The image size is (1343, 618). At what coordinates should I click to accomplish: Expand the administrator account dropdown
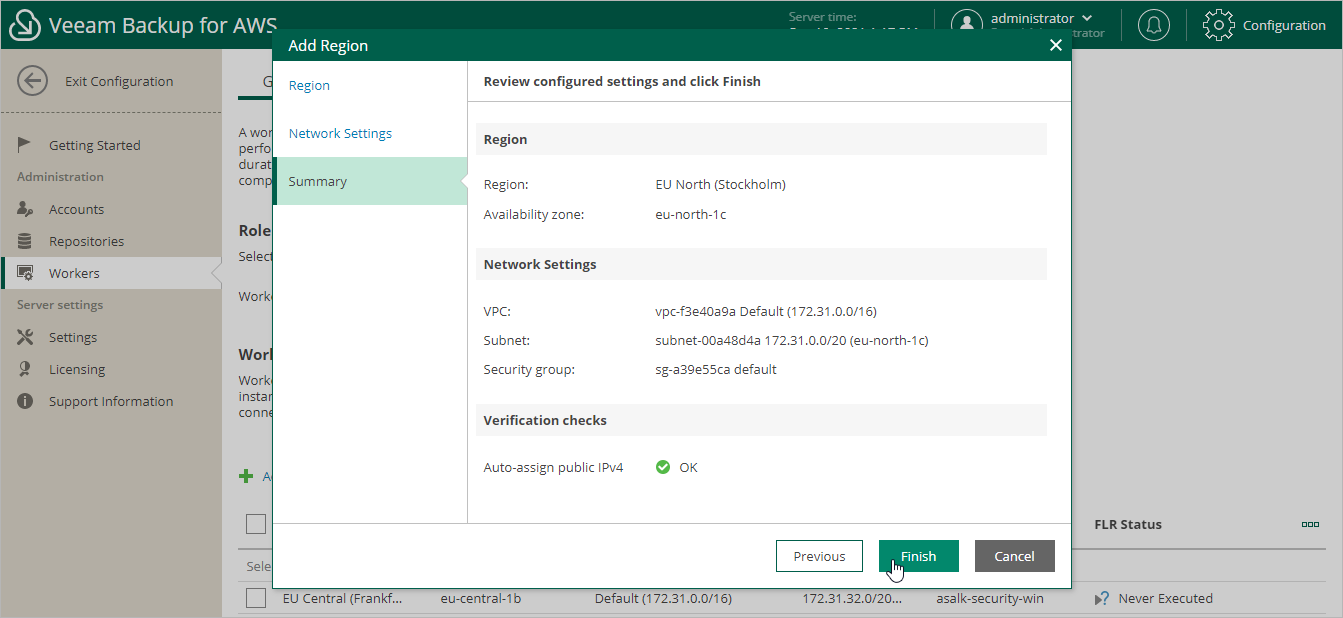pos(1087,18)
